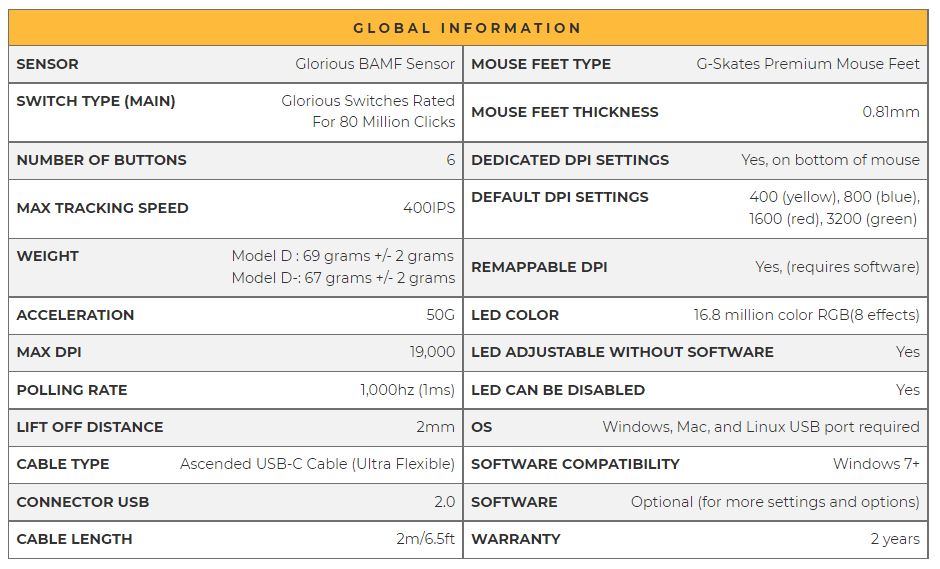Click the 1,000hz (1ms) value
Viewport: 940px width, 569px height.
click(407, 390)
